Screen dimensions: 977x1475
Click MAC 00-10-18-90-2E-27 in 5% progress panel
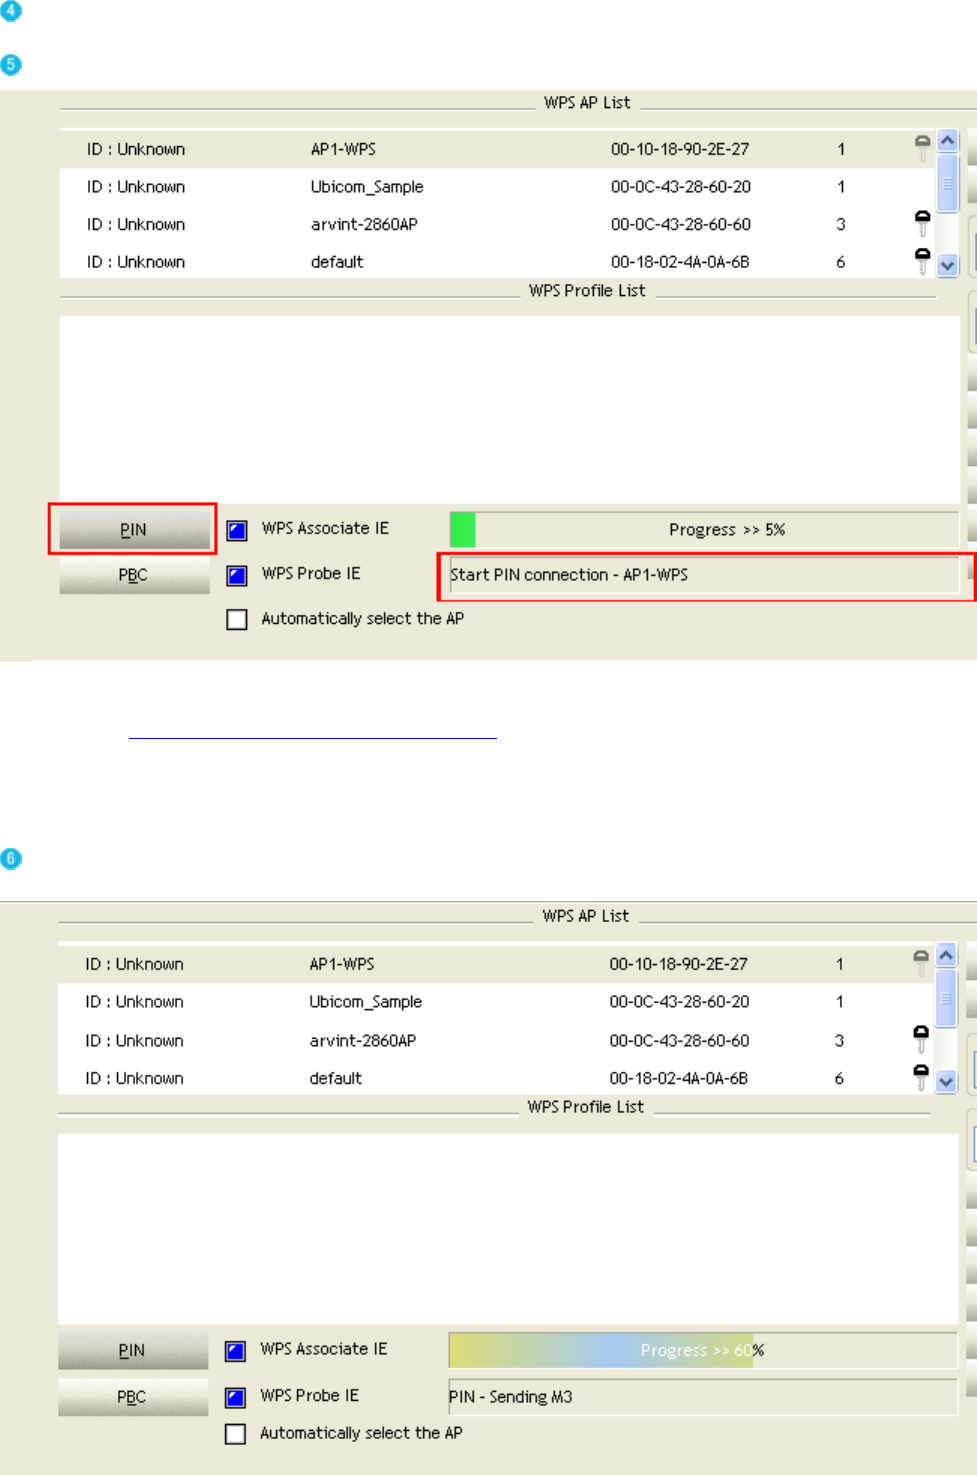pyautogui.click(x=680, y=149)
